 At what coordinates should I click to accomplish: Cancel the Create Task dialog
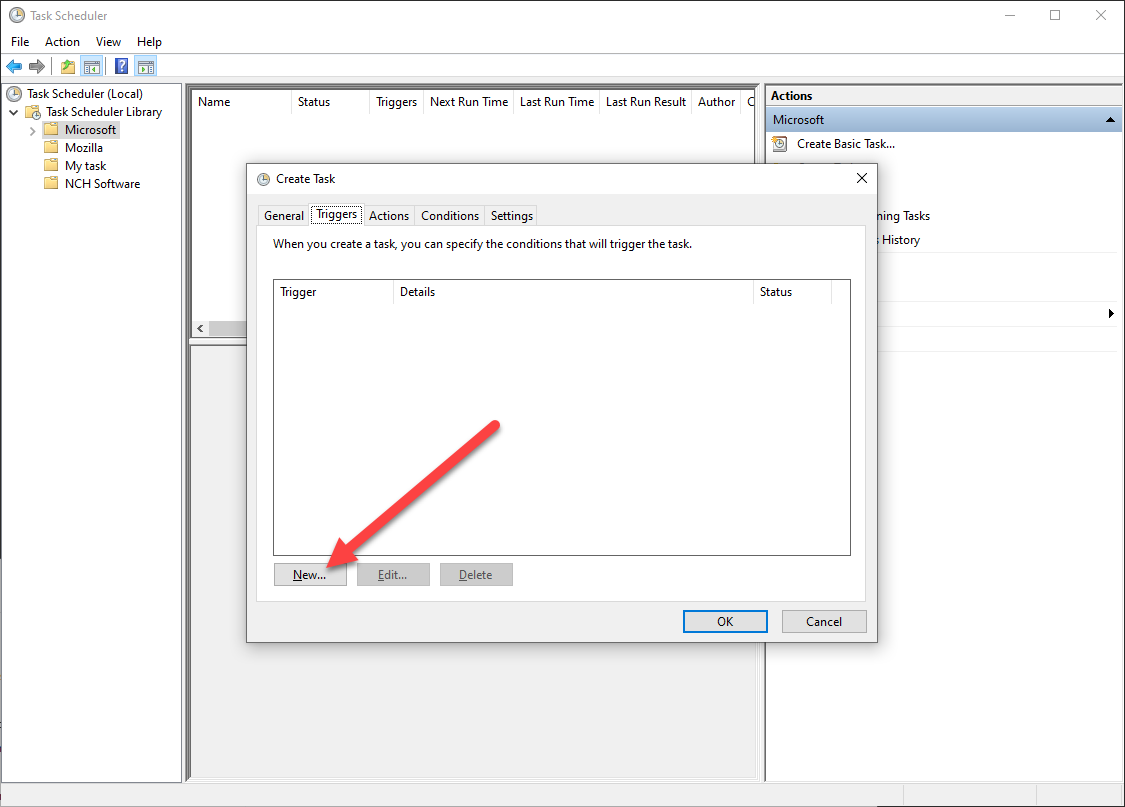tap(824, 622)
